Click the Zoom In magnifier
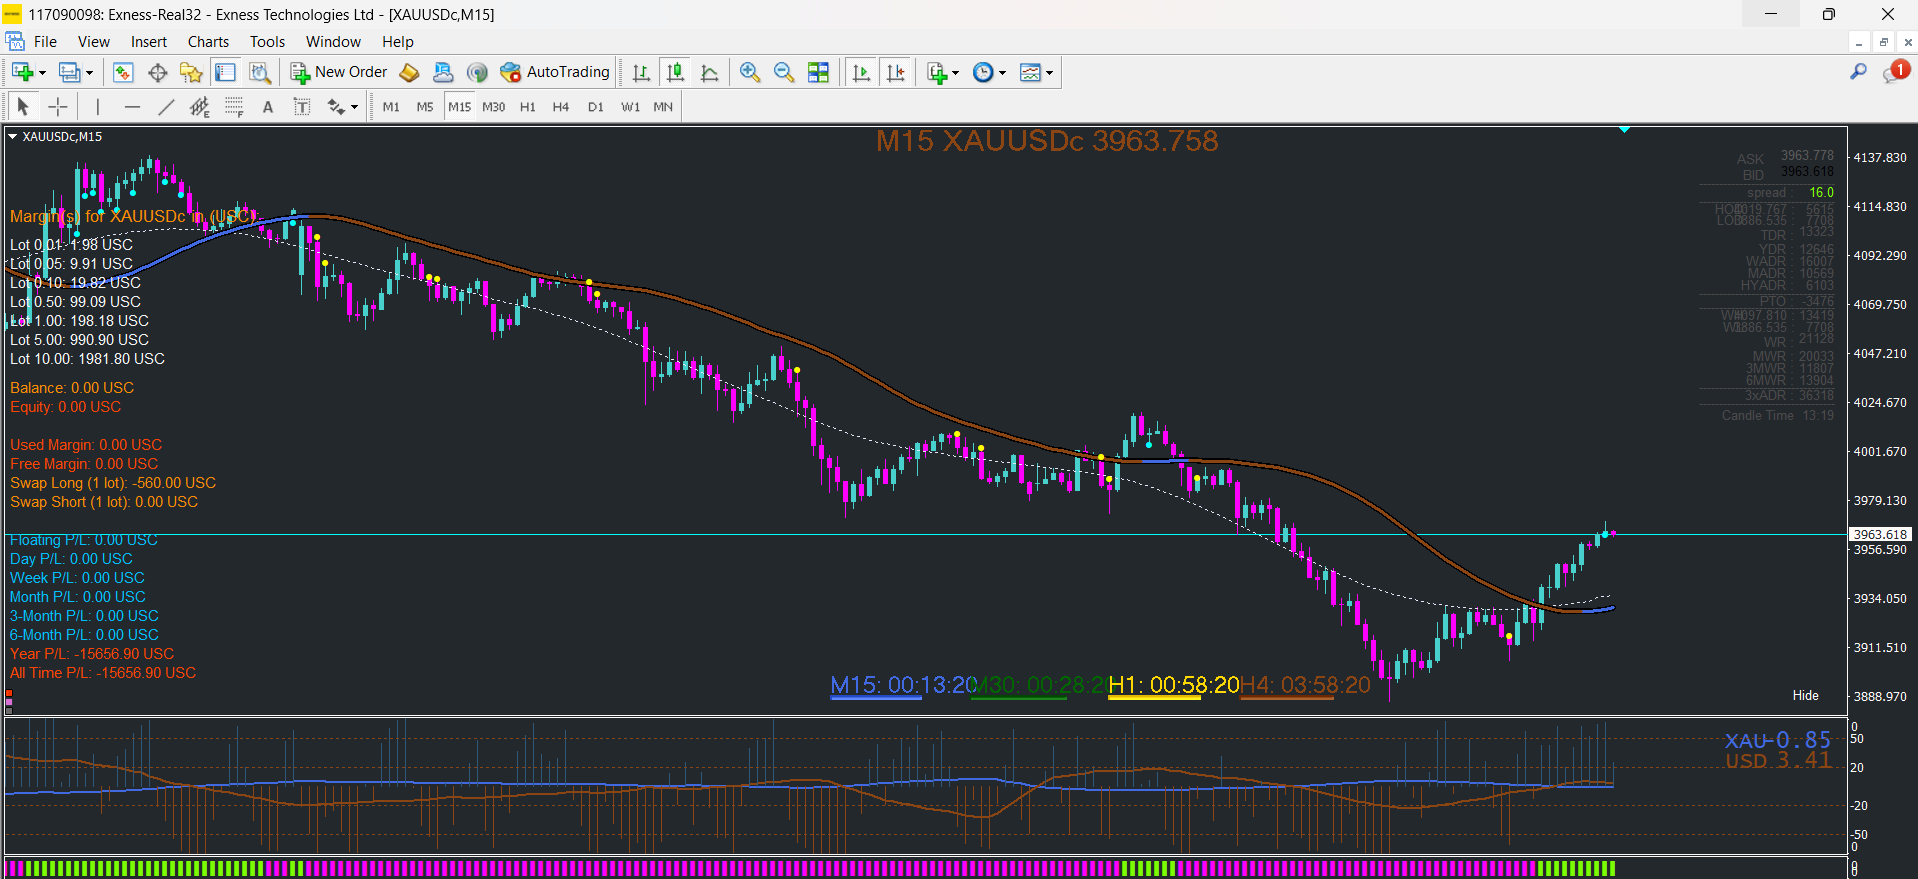 tap(750, 72)
